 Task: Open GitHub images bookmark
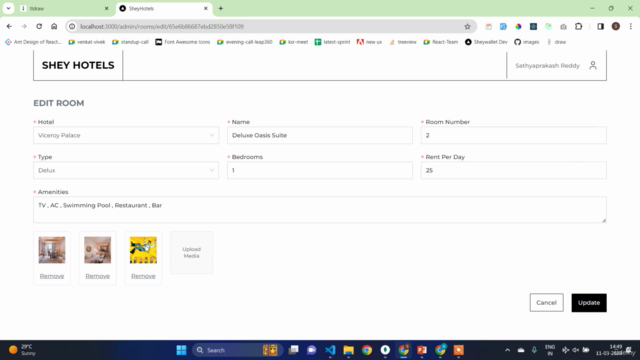tap(527, 42)
